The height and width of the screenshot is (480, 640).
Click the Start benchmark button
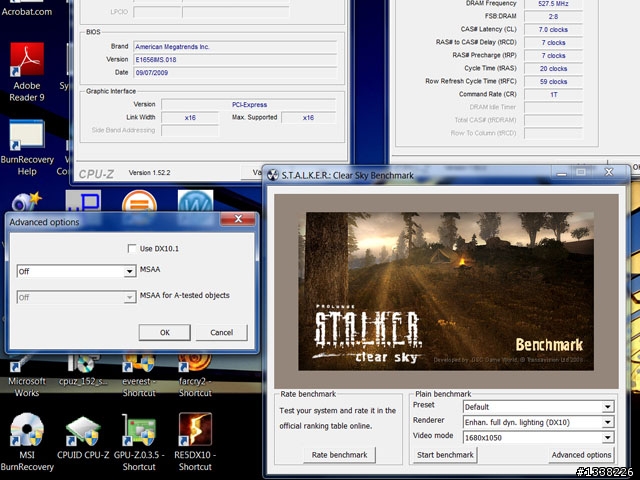tap(445, 455)
